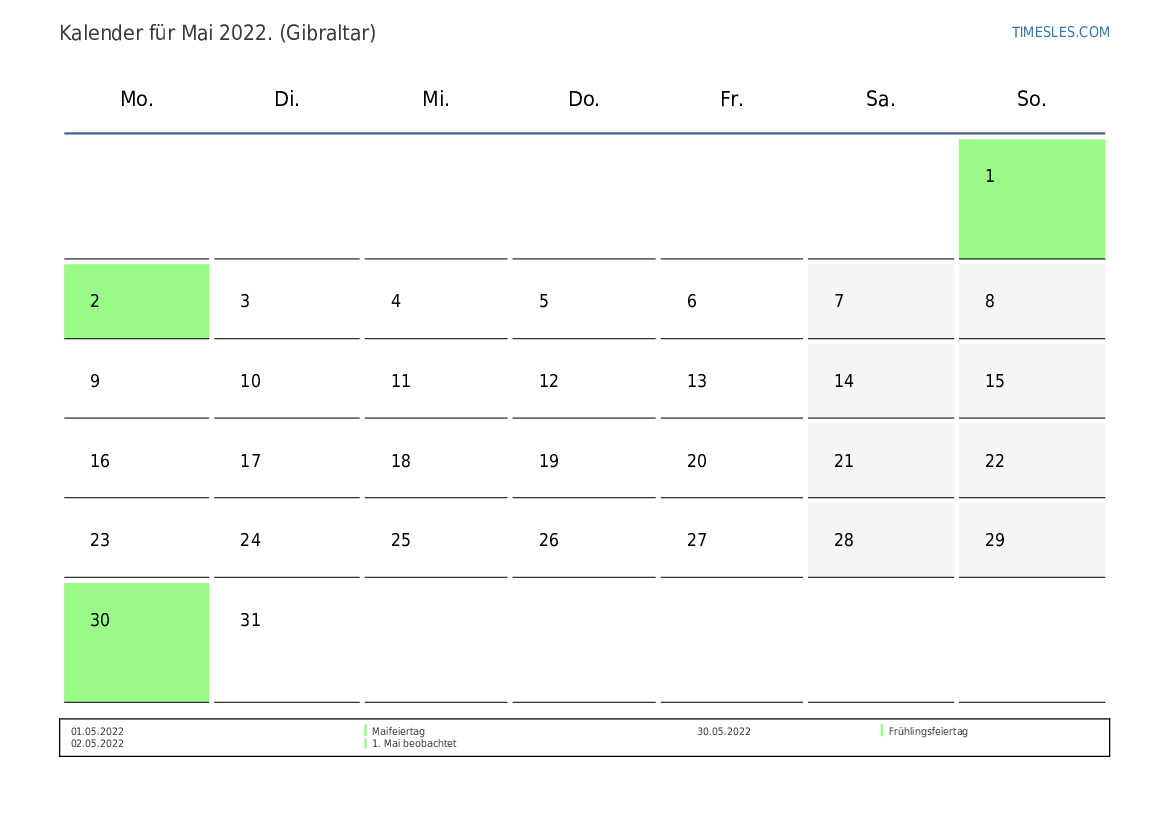Select the 30.05.2022 legend date
1169x827 pixels.
723,732
